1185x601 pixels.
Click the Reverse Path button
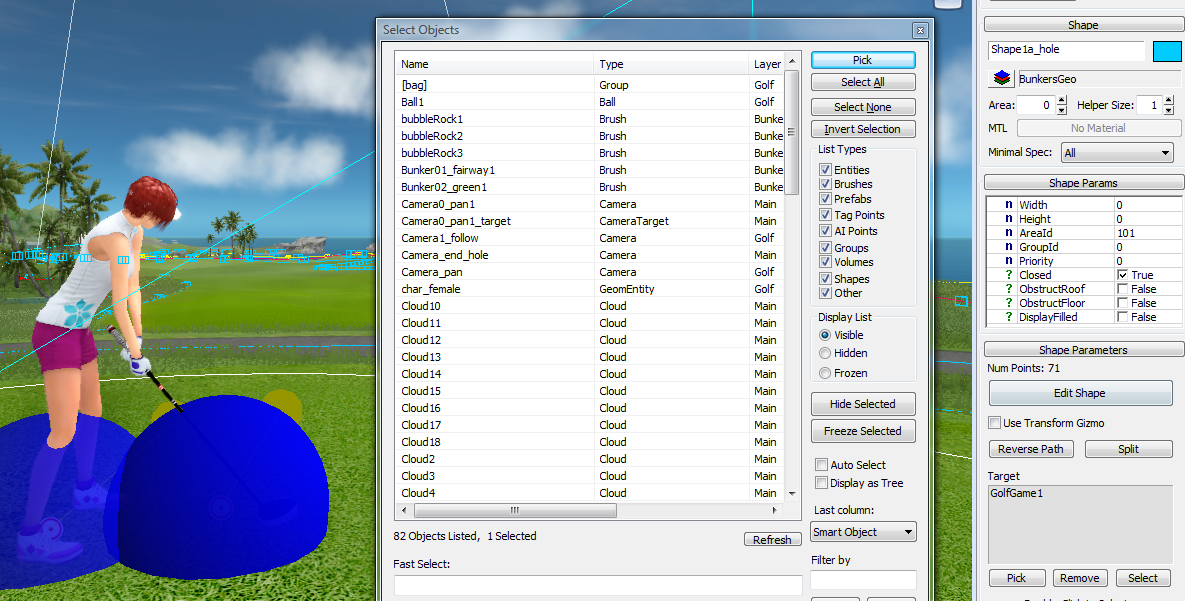coord(1031,449)
